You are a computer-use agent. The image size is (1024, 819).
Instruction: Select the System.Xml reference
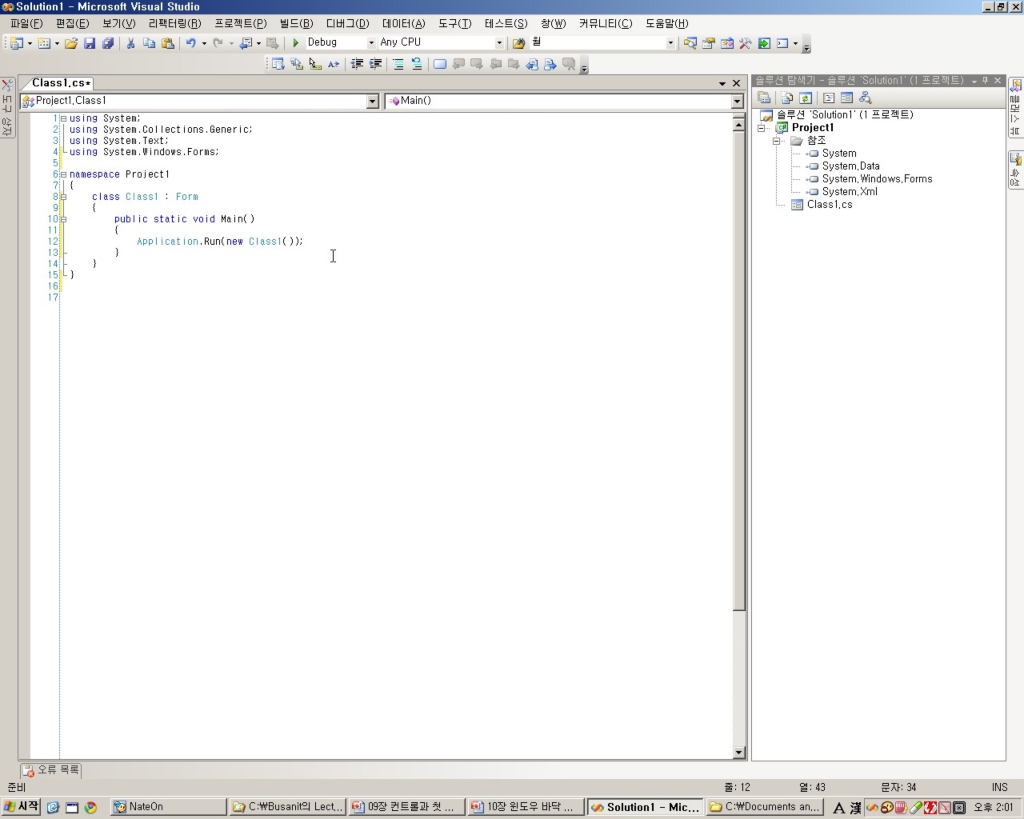849,191
